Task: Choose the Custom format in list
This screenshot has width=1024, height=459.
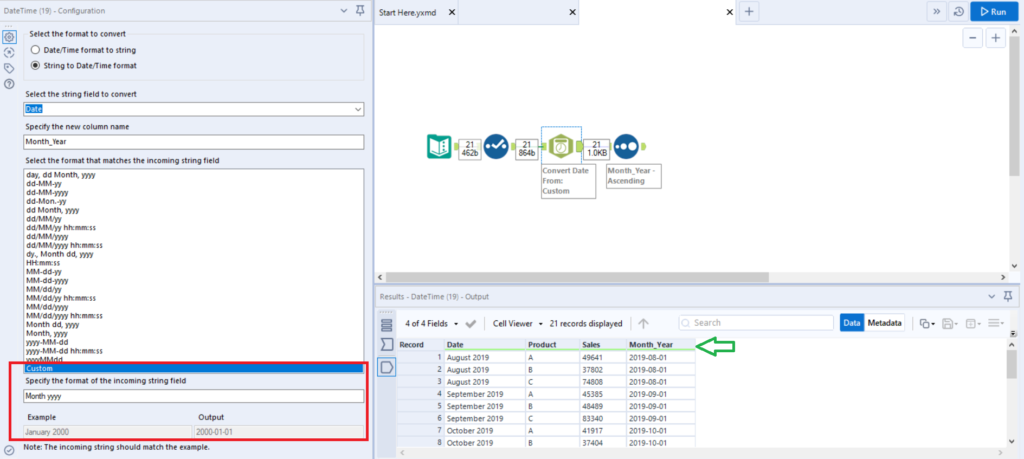Action: (193, 368)
